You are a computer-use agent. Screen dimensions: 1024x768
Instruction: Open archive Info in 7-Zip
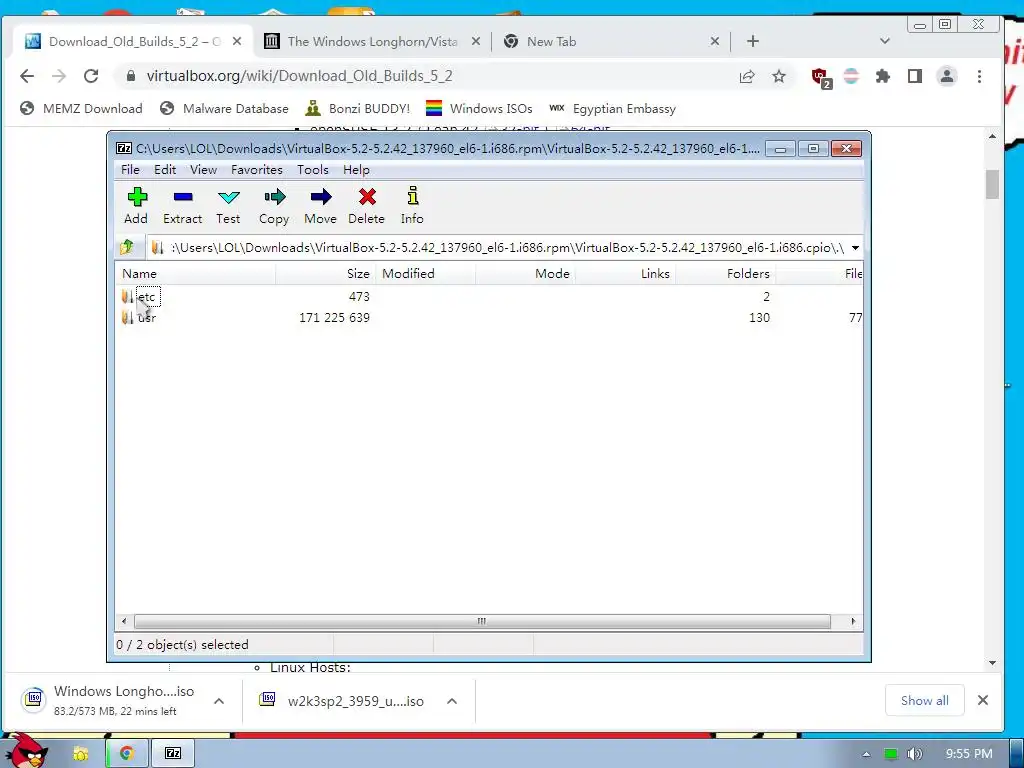(x=412, y=206)
